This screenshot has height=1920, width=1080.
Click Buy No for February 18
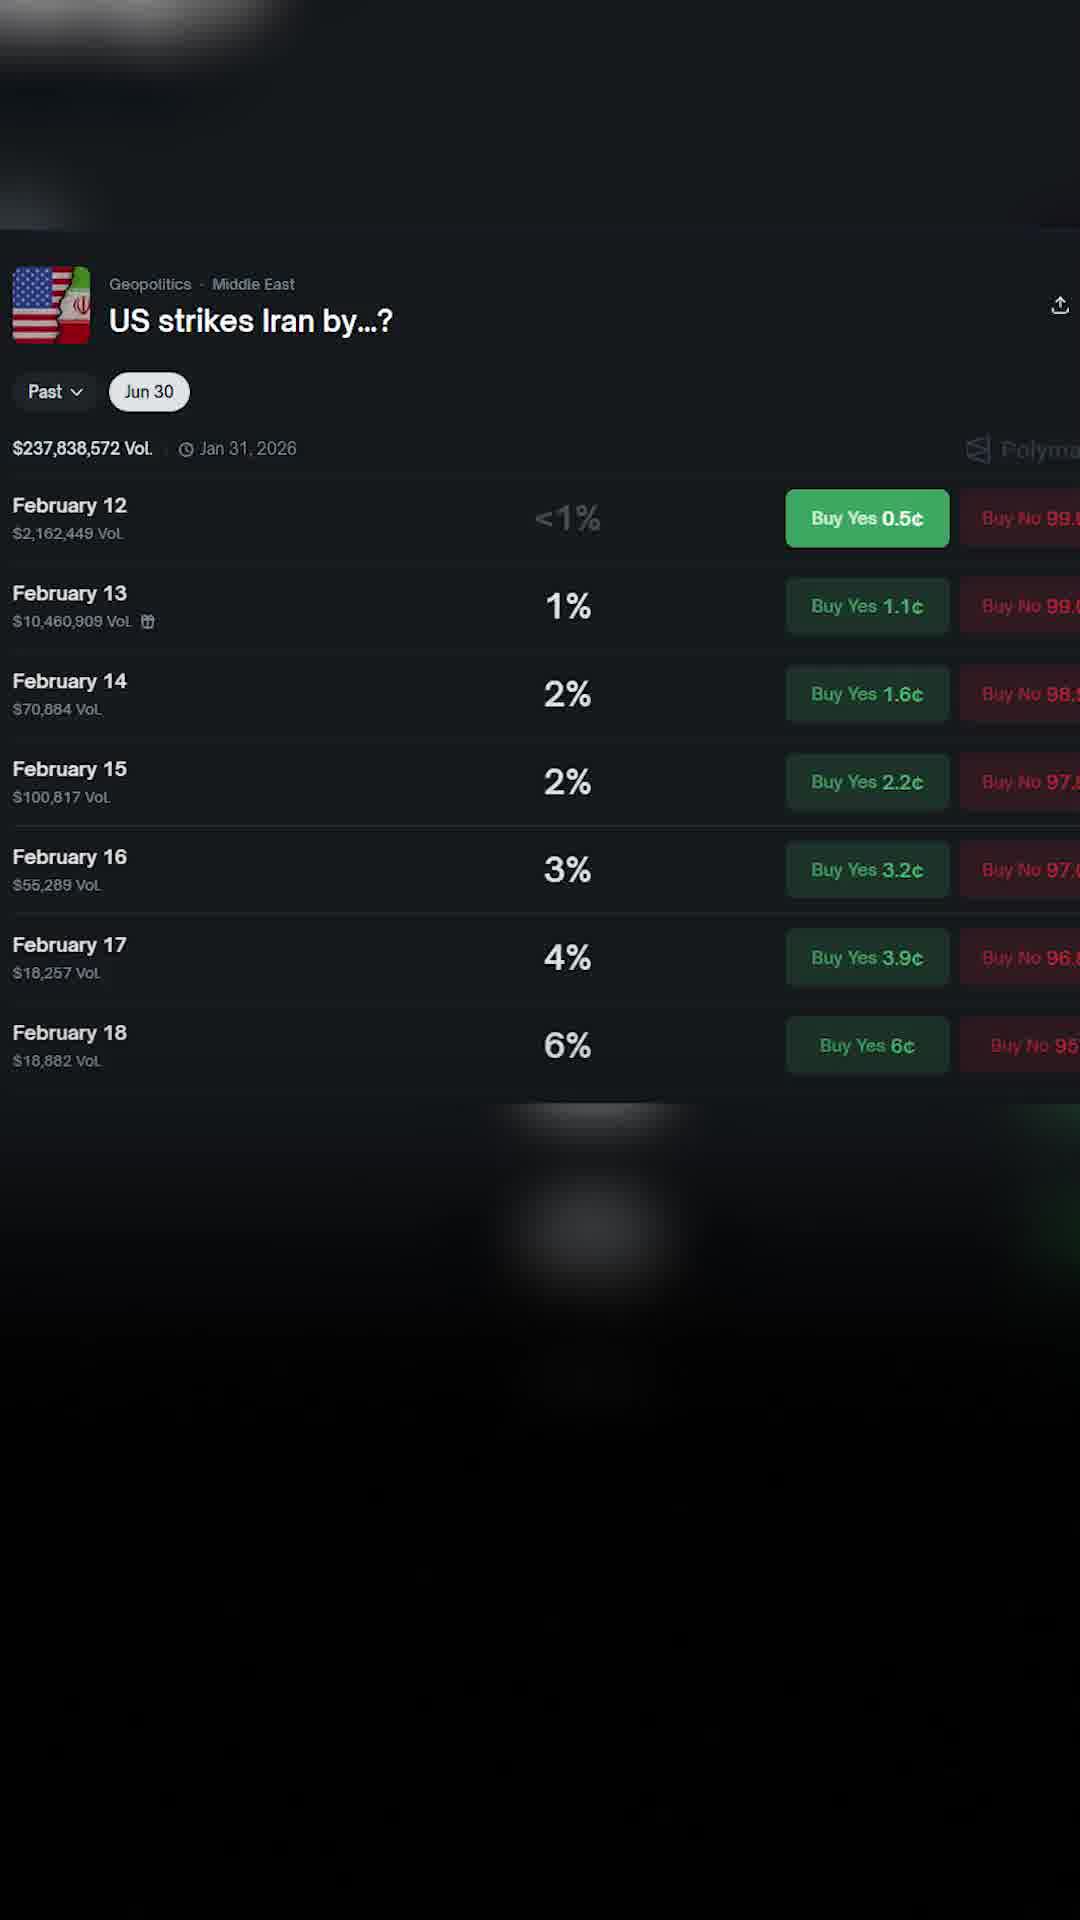click(x=1022, y=1046)
